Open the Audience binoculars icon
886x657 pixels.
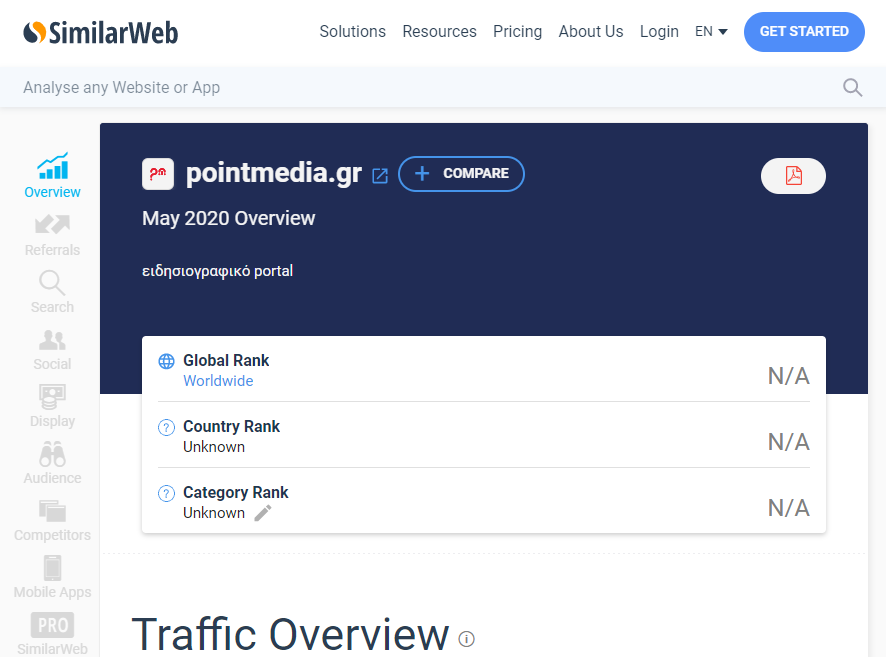tap(53, 454)
